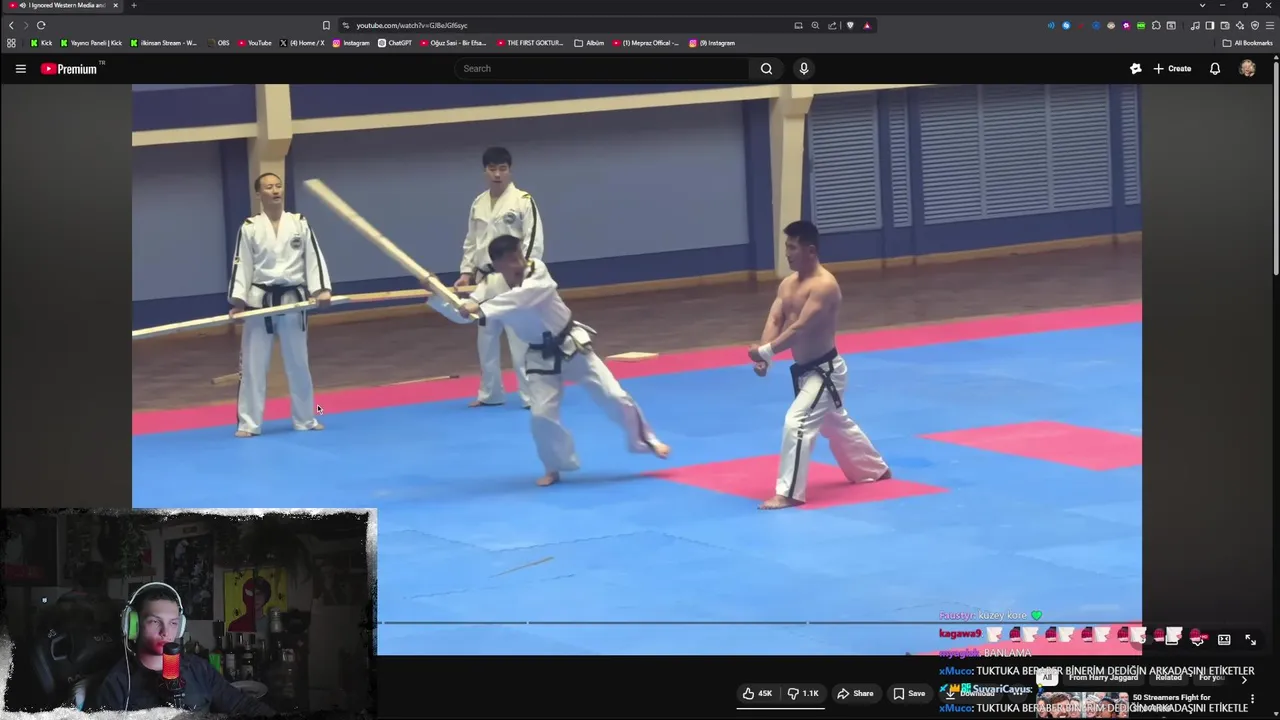
Task: Open the 50 Streamers Fight video thumbnail
Action: [x=1083, y=705]
